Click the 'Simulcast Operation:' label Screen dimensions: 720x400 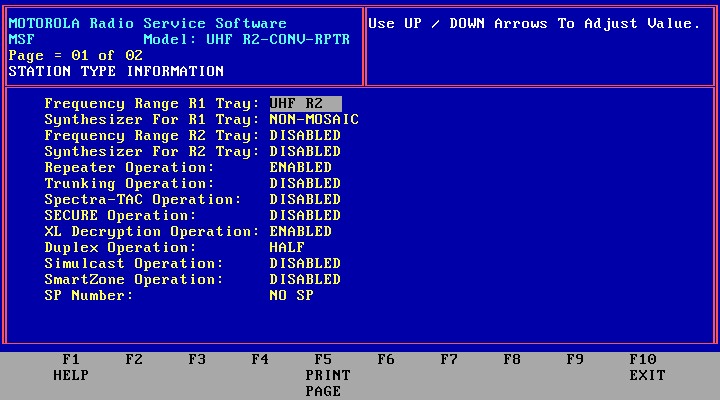pyautogui.click(x=134, y=264)
